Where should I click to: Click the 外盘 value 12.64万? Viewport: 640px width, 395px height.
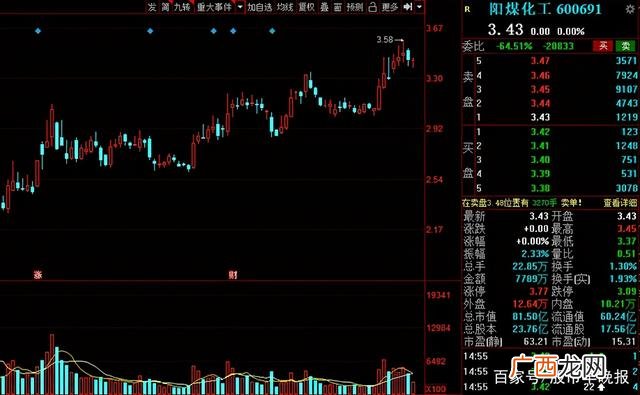point(530,304)
